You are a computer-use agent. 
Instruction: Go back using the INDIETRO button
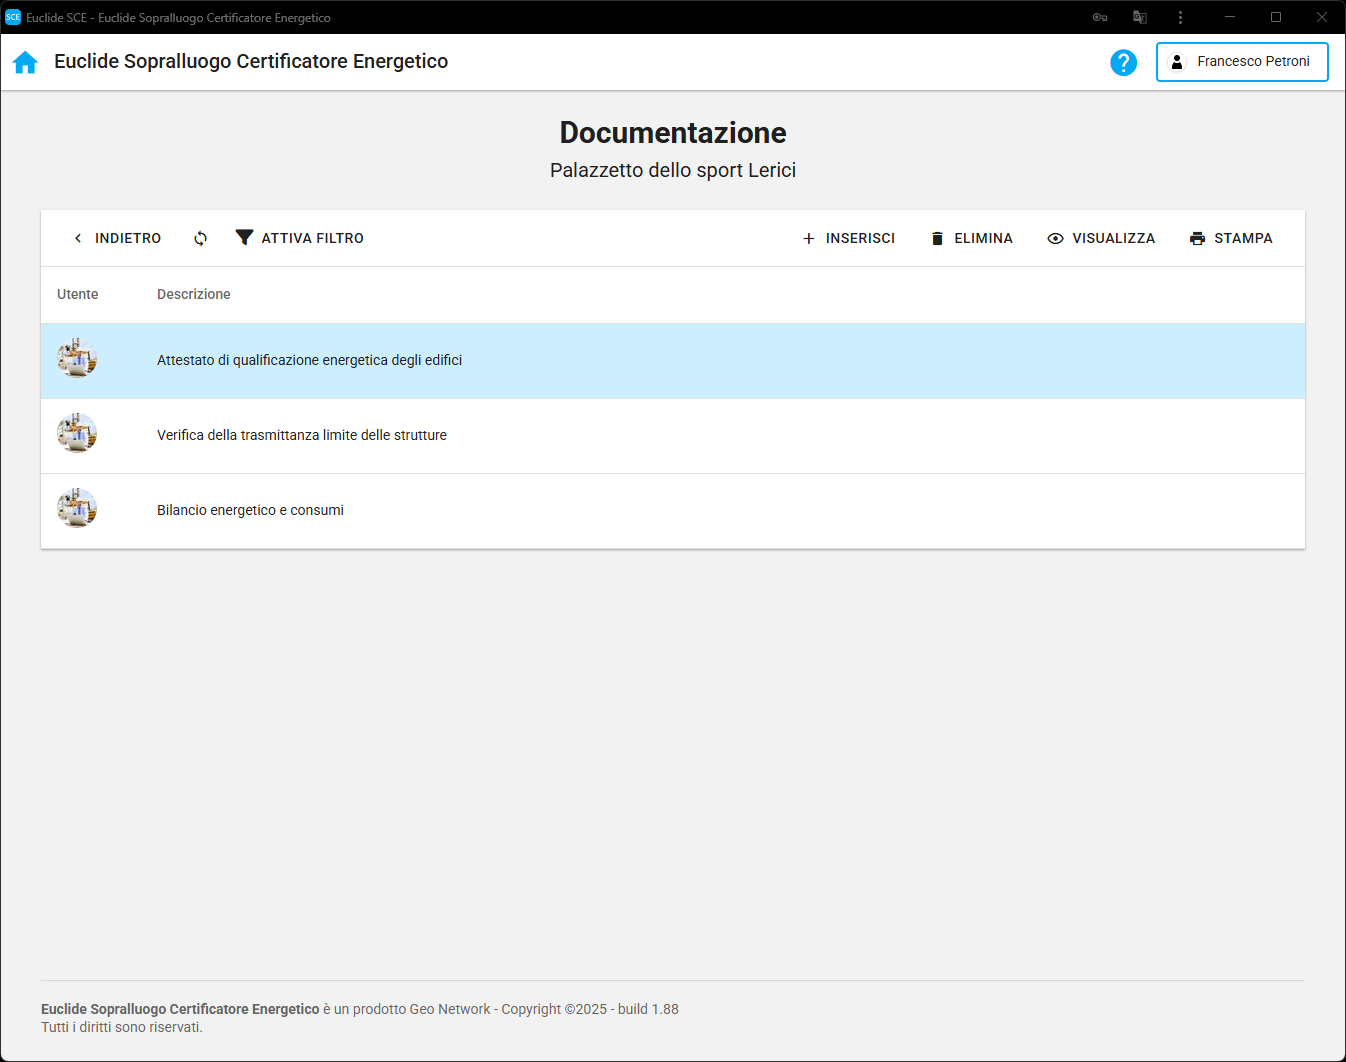pyautogui.click(x=117, y=238)
